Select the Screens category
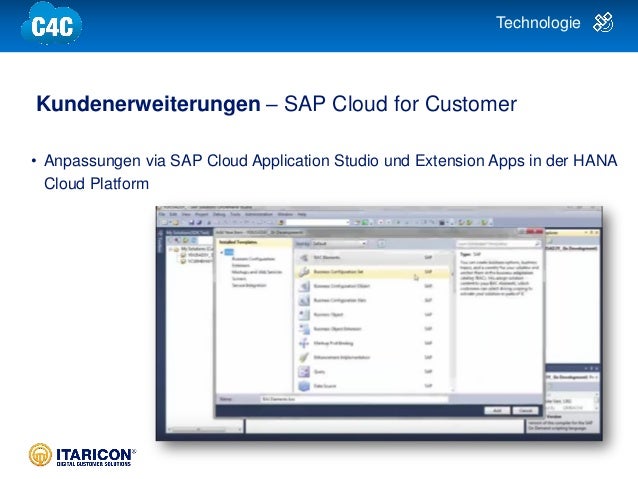 pyautogui.click(x=239, y=279)
